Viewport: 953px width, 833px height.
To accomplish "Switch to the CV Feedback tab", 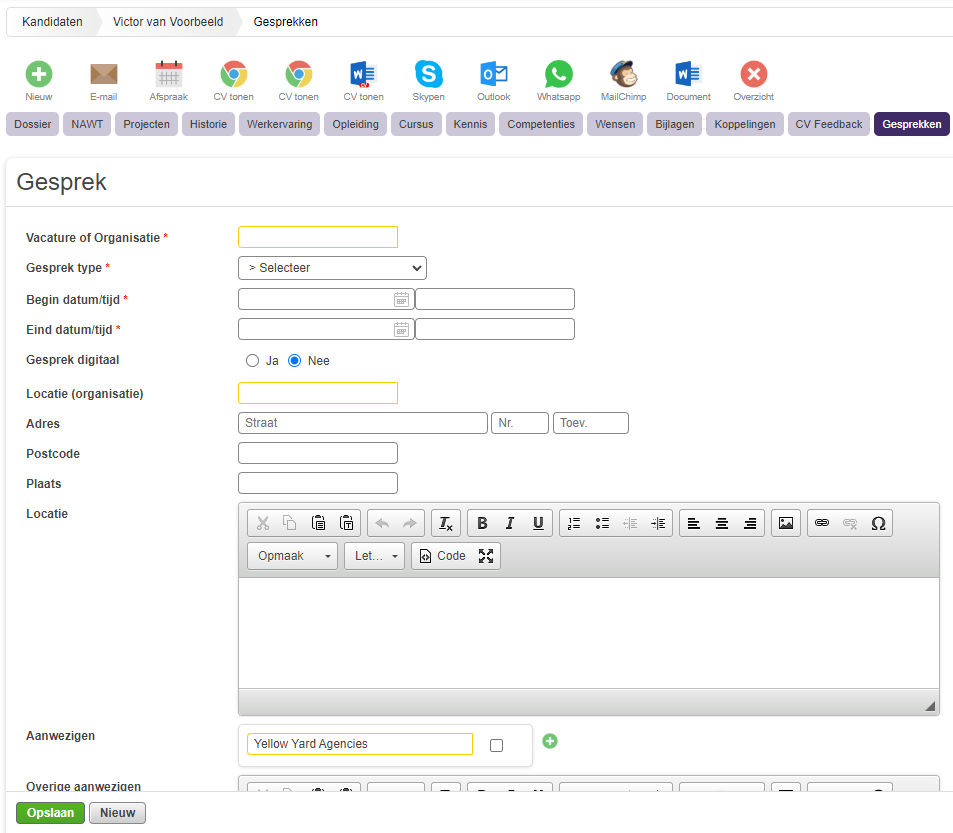I will [829, 124].
